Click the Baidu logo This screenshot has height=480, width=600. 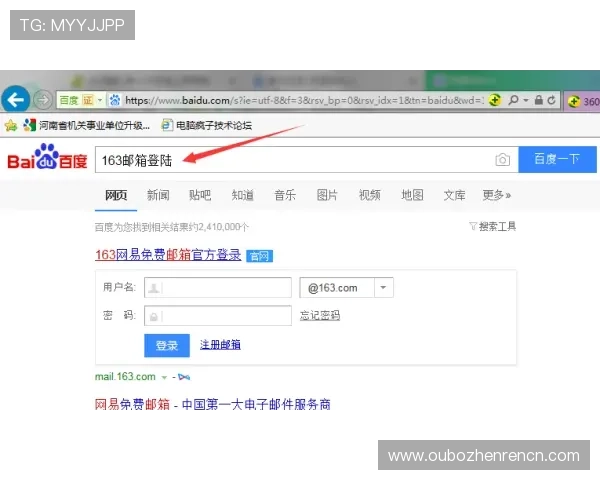[47, 157]
